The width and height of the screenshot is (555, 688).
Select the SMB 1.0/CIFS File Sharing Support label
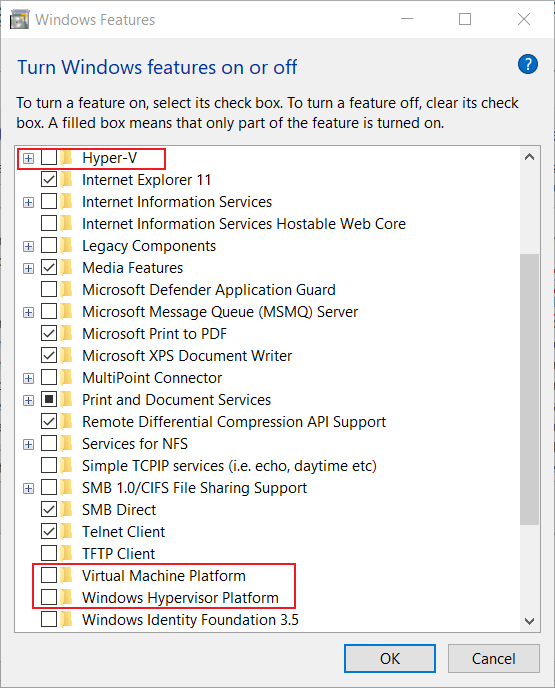(194, 488)
